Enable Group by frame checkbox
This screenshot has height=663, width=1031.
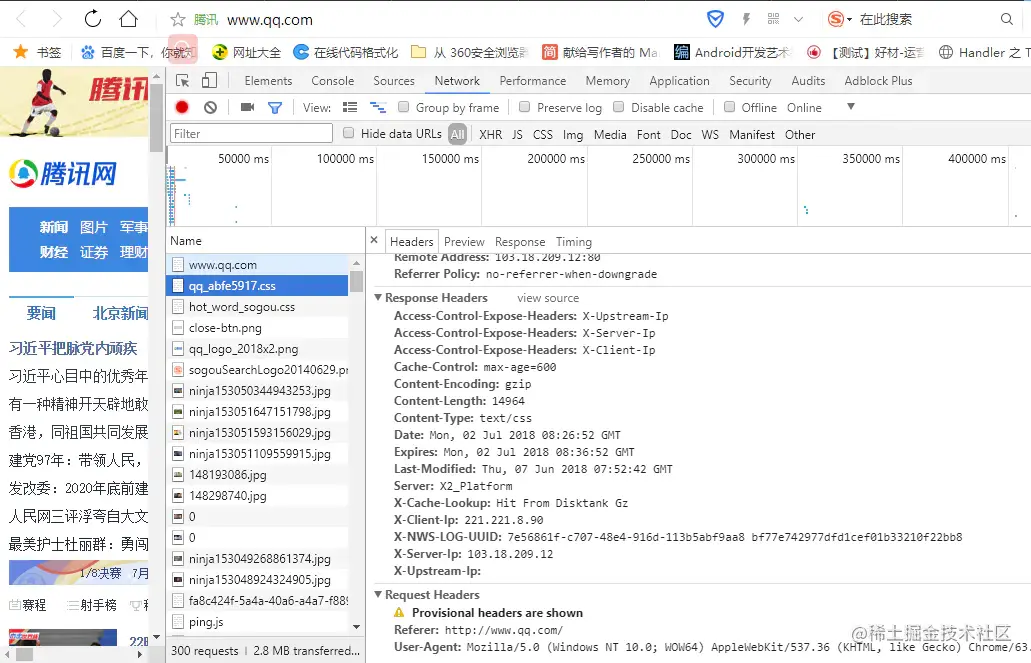pyautogui.click(x=404, y=107)
